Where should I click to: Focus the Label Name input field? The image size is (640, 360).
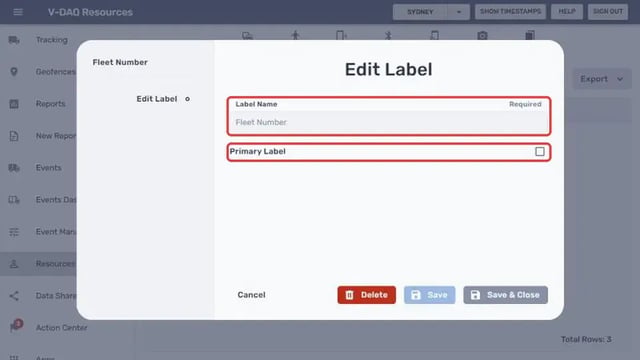point(389,122)
